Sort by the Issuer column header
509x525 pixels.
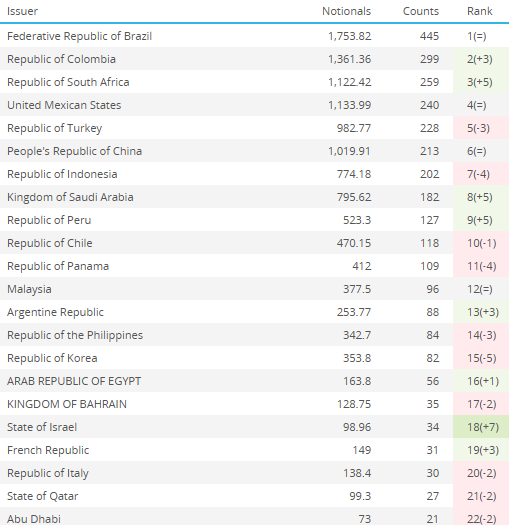(22, 11)
